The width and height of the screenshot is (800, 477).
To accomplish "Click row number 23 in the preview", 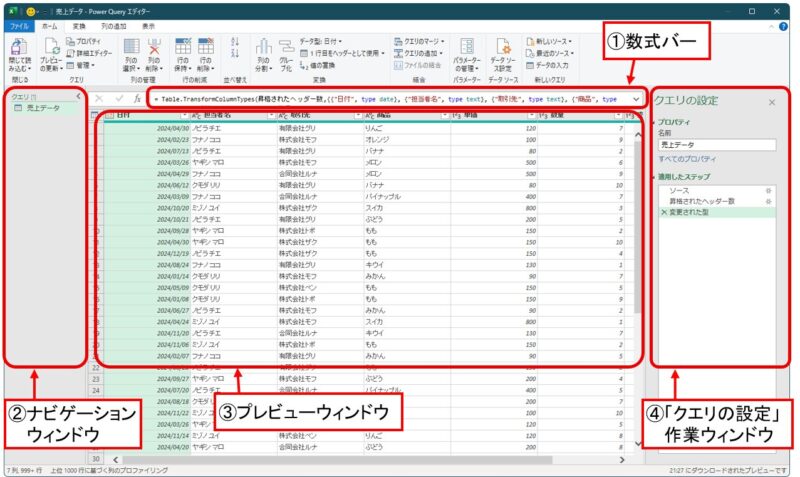I will (96, 379).
